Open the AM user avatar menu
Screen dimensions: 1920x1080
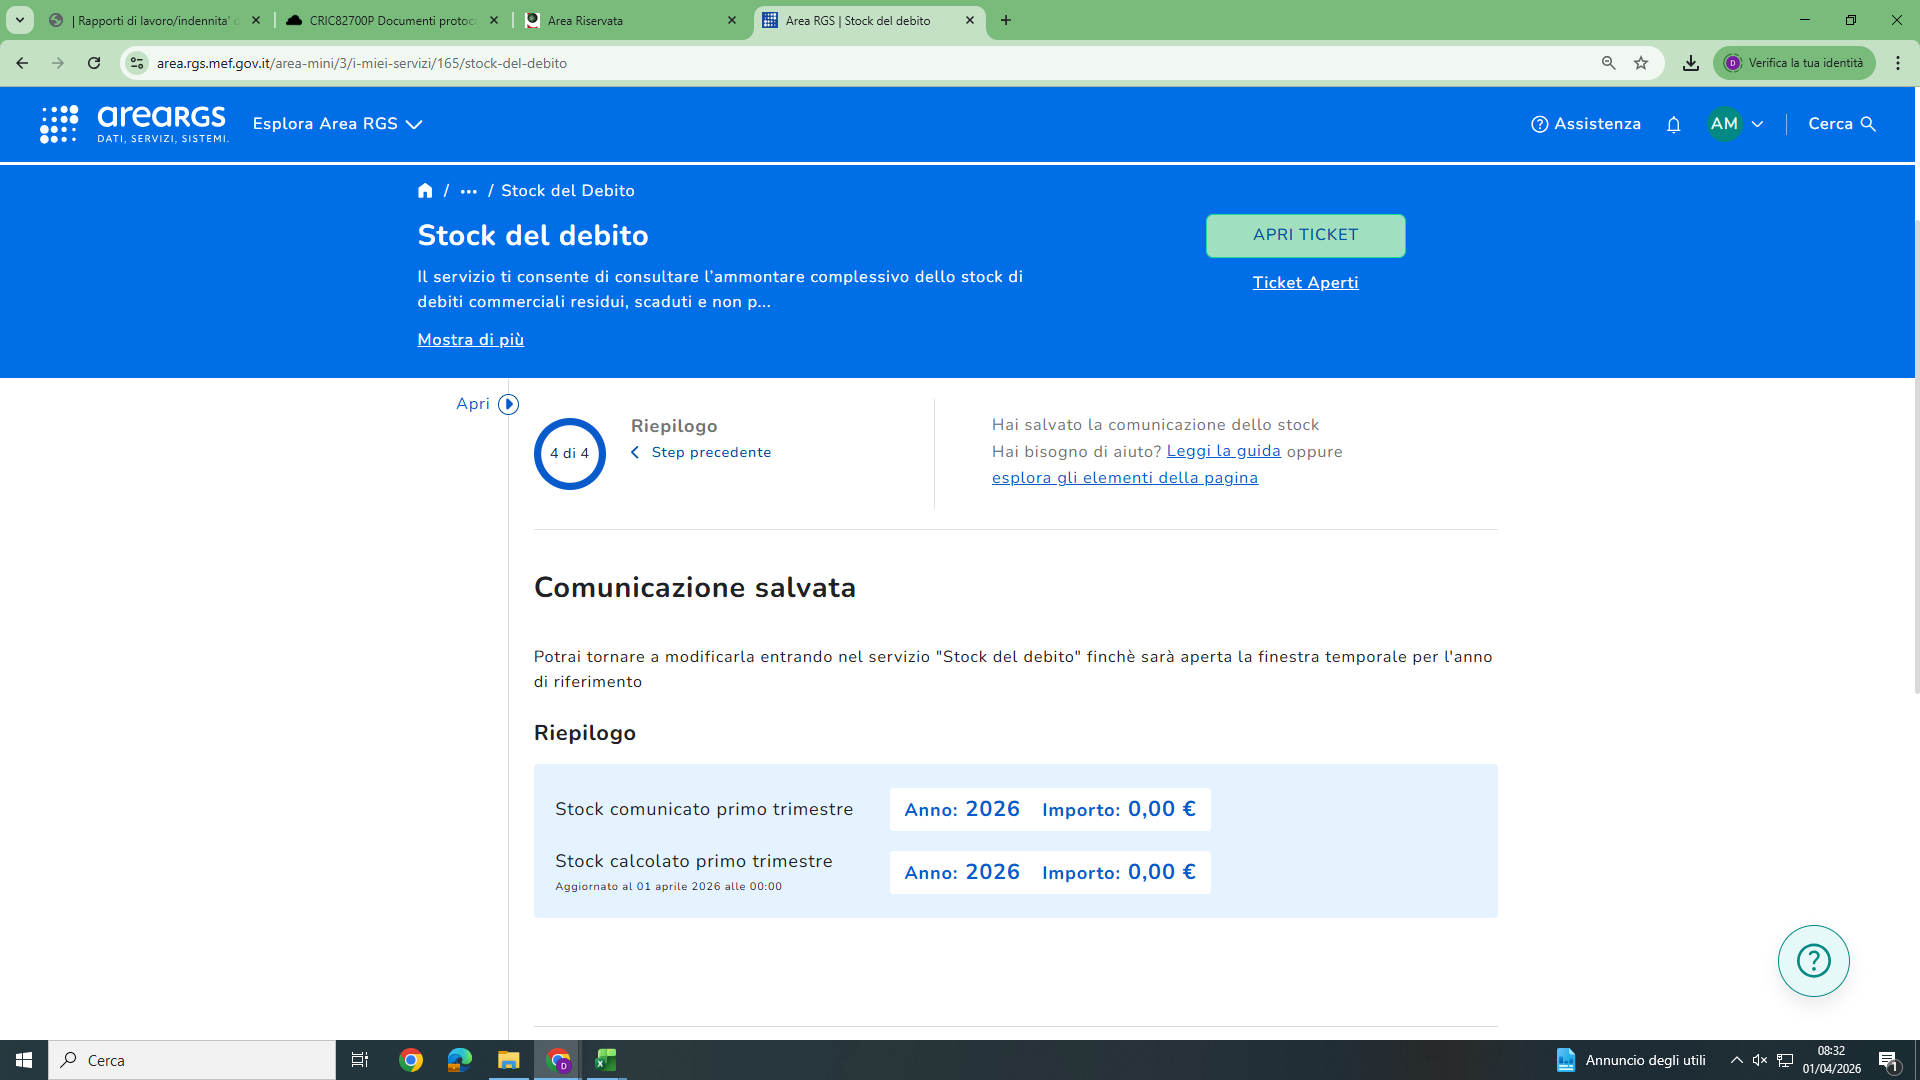(x=1724, y=124)
